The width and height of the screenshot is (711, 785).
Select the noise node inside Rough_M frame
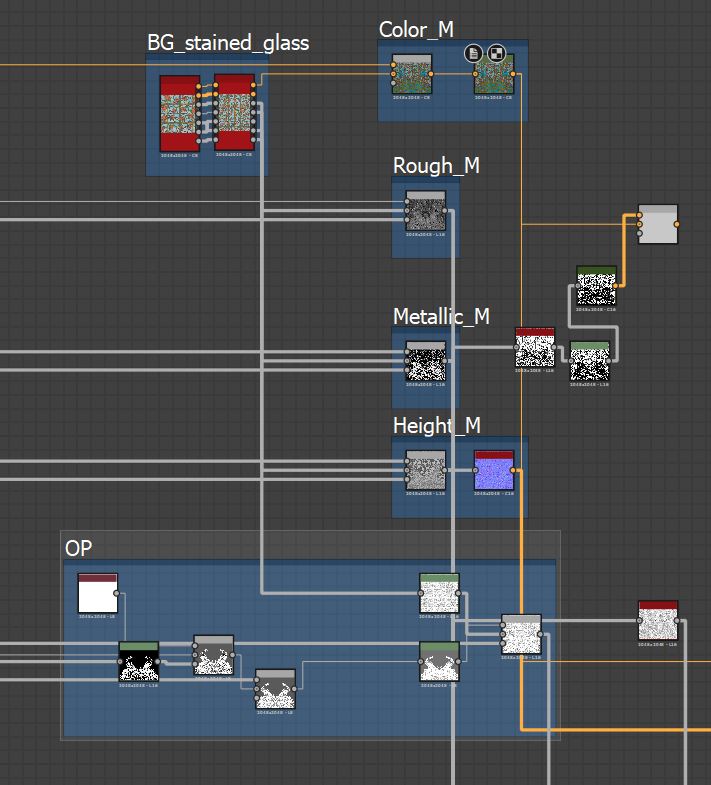click(x=425, y=211)
